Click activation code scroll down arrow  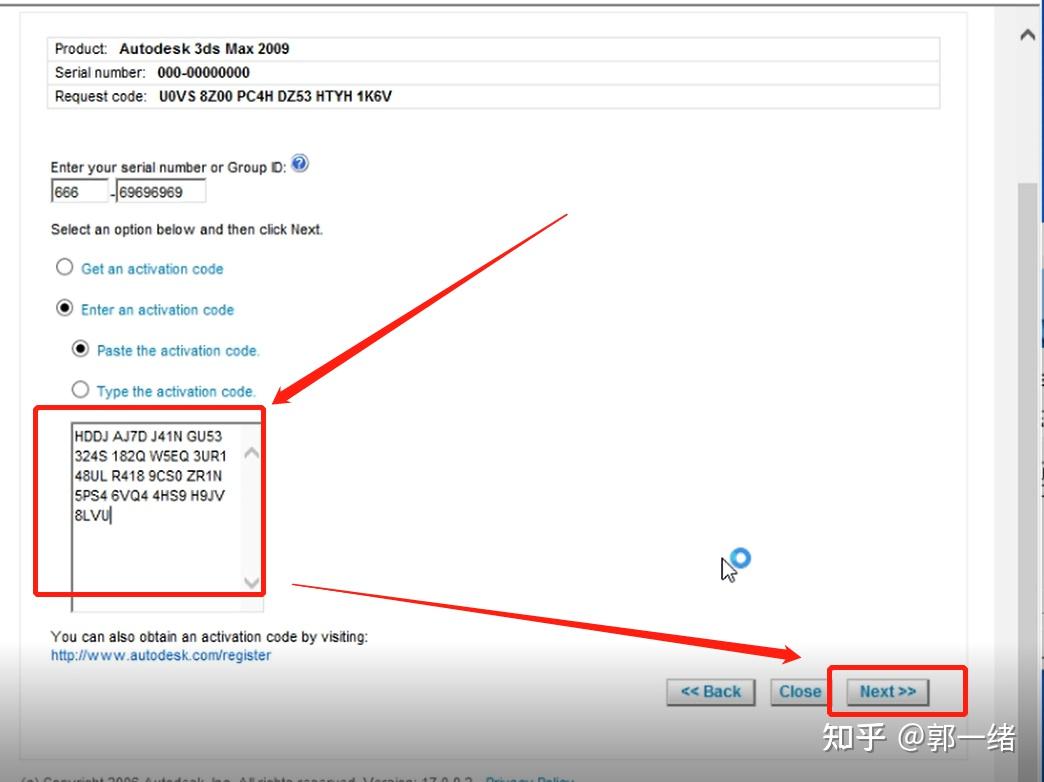(252, 583)
